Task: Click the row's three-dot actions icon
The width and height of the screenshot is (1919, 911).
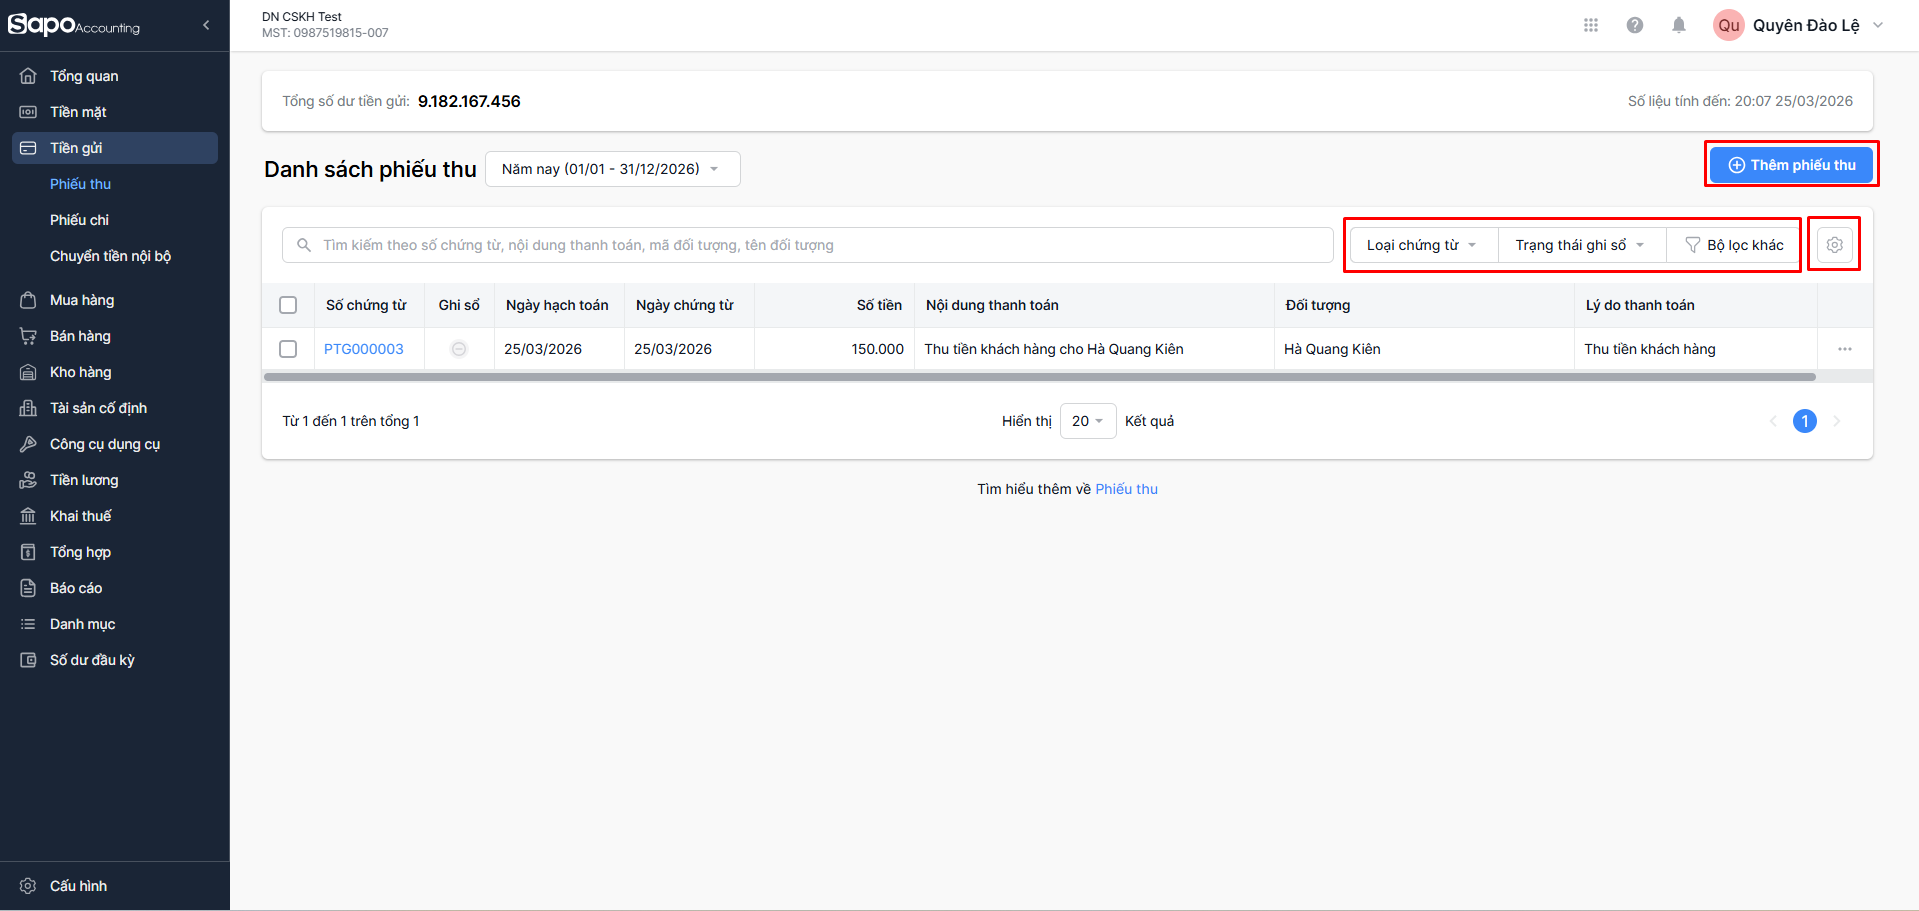Action: 1845,349
